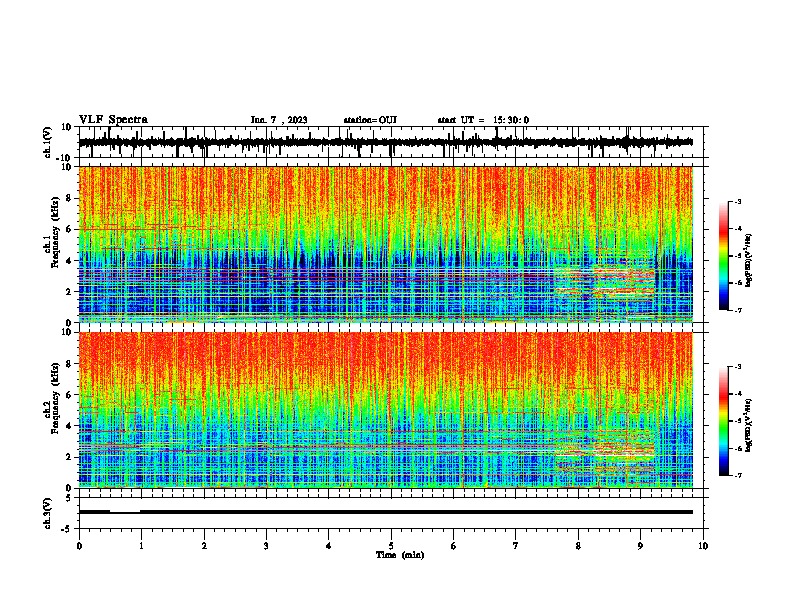This screenshot has height=612, width=792.
Task: Click the "4" kHz tick on ch.2 spectrogram axis
Action: [x=70, y=426]
